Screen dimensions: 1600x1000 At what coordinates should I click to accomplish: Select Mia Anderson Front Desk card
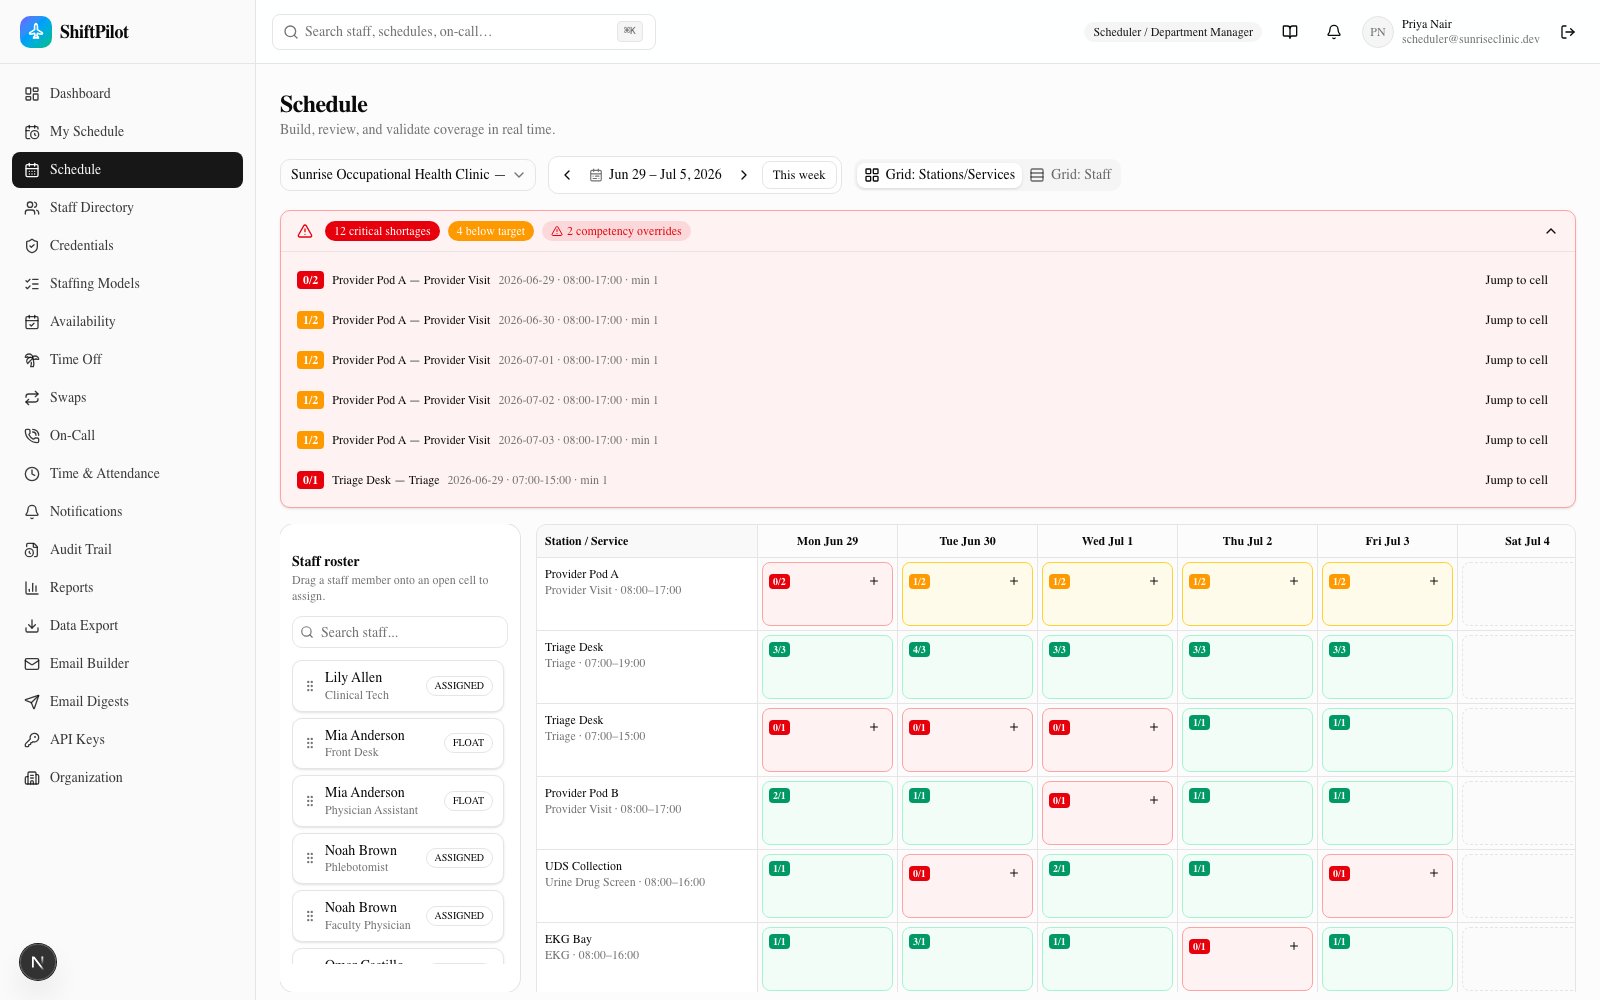[x=398, y=743]
